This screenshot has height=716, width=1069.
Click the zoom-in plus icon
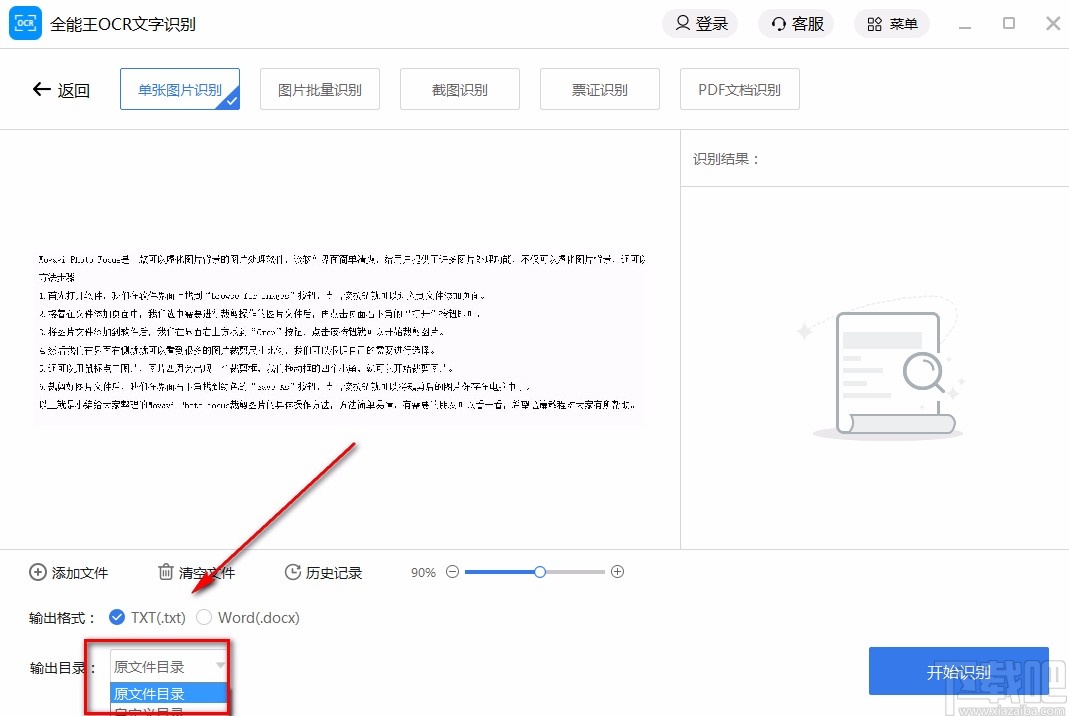617,571
